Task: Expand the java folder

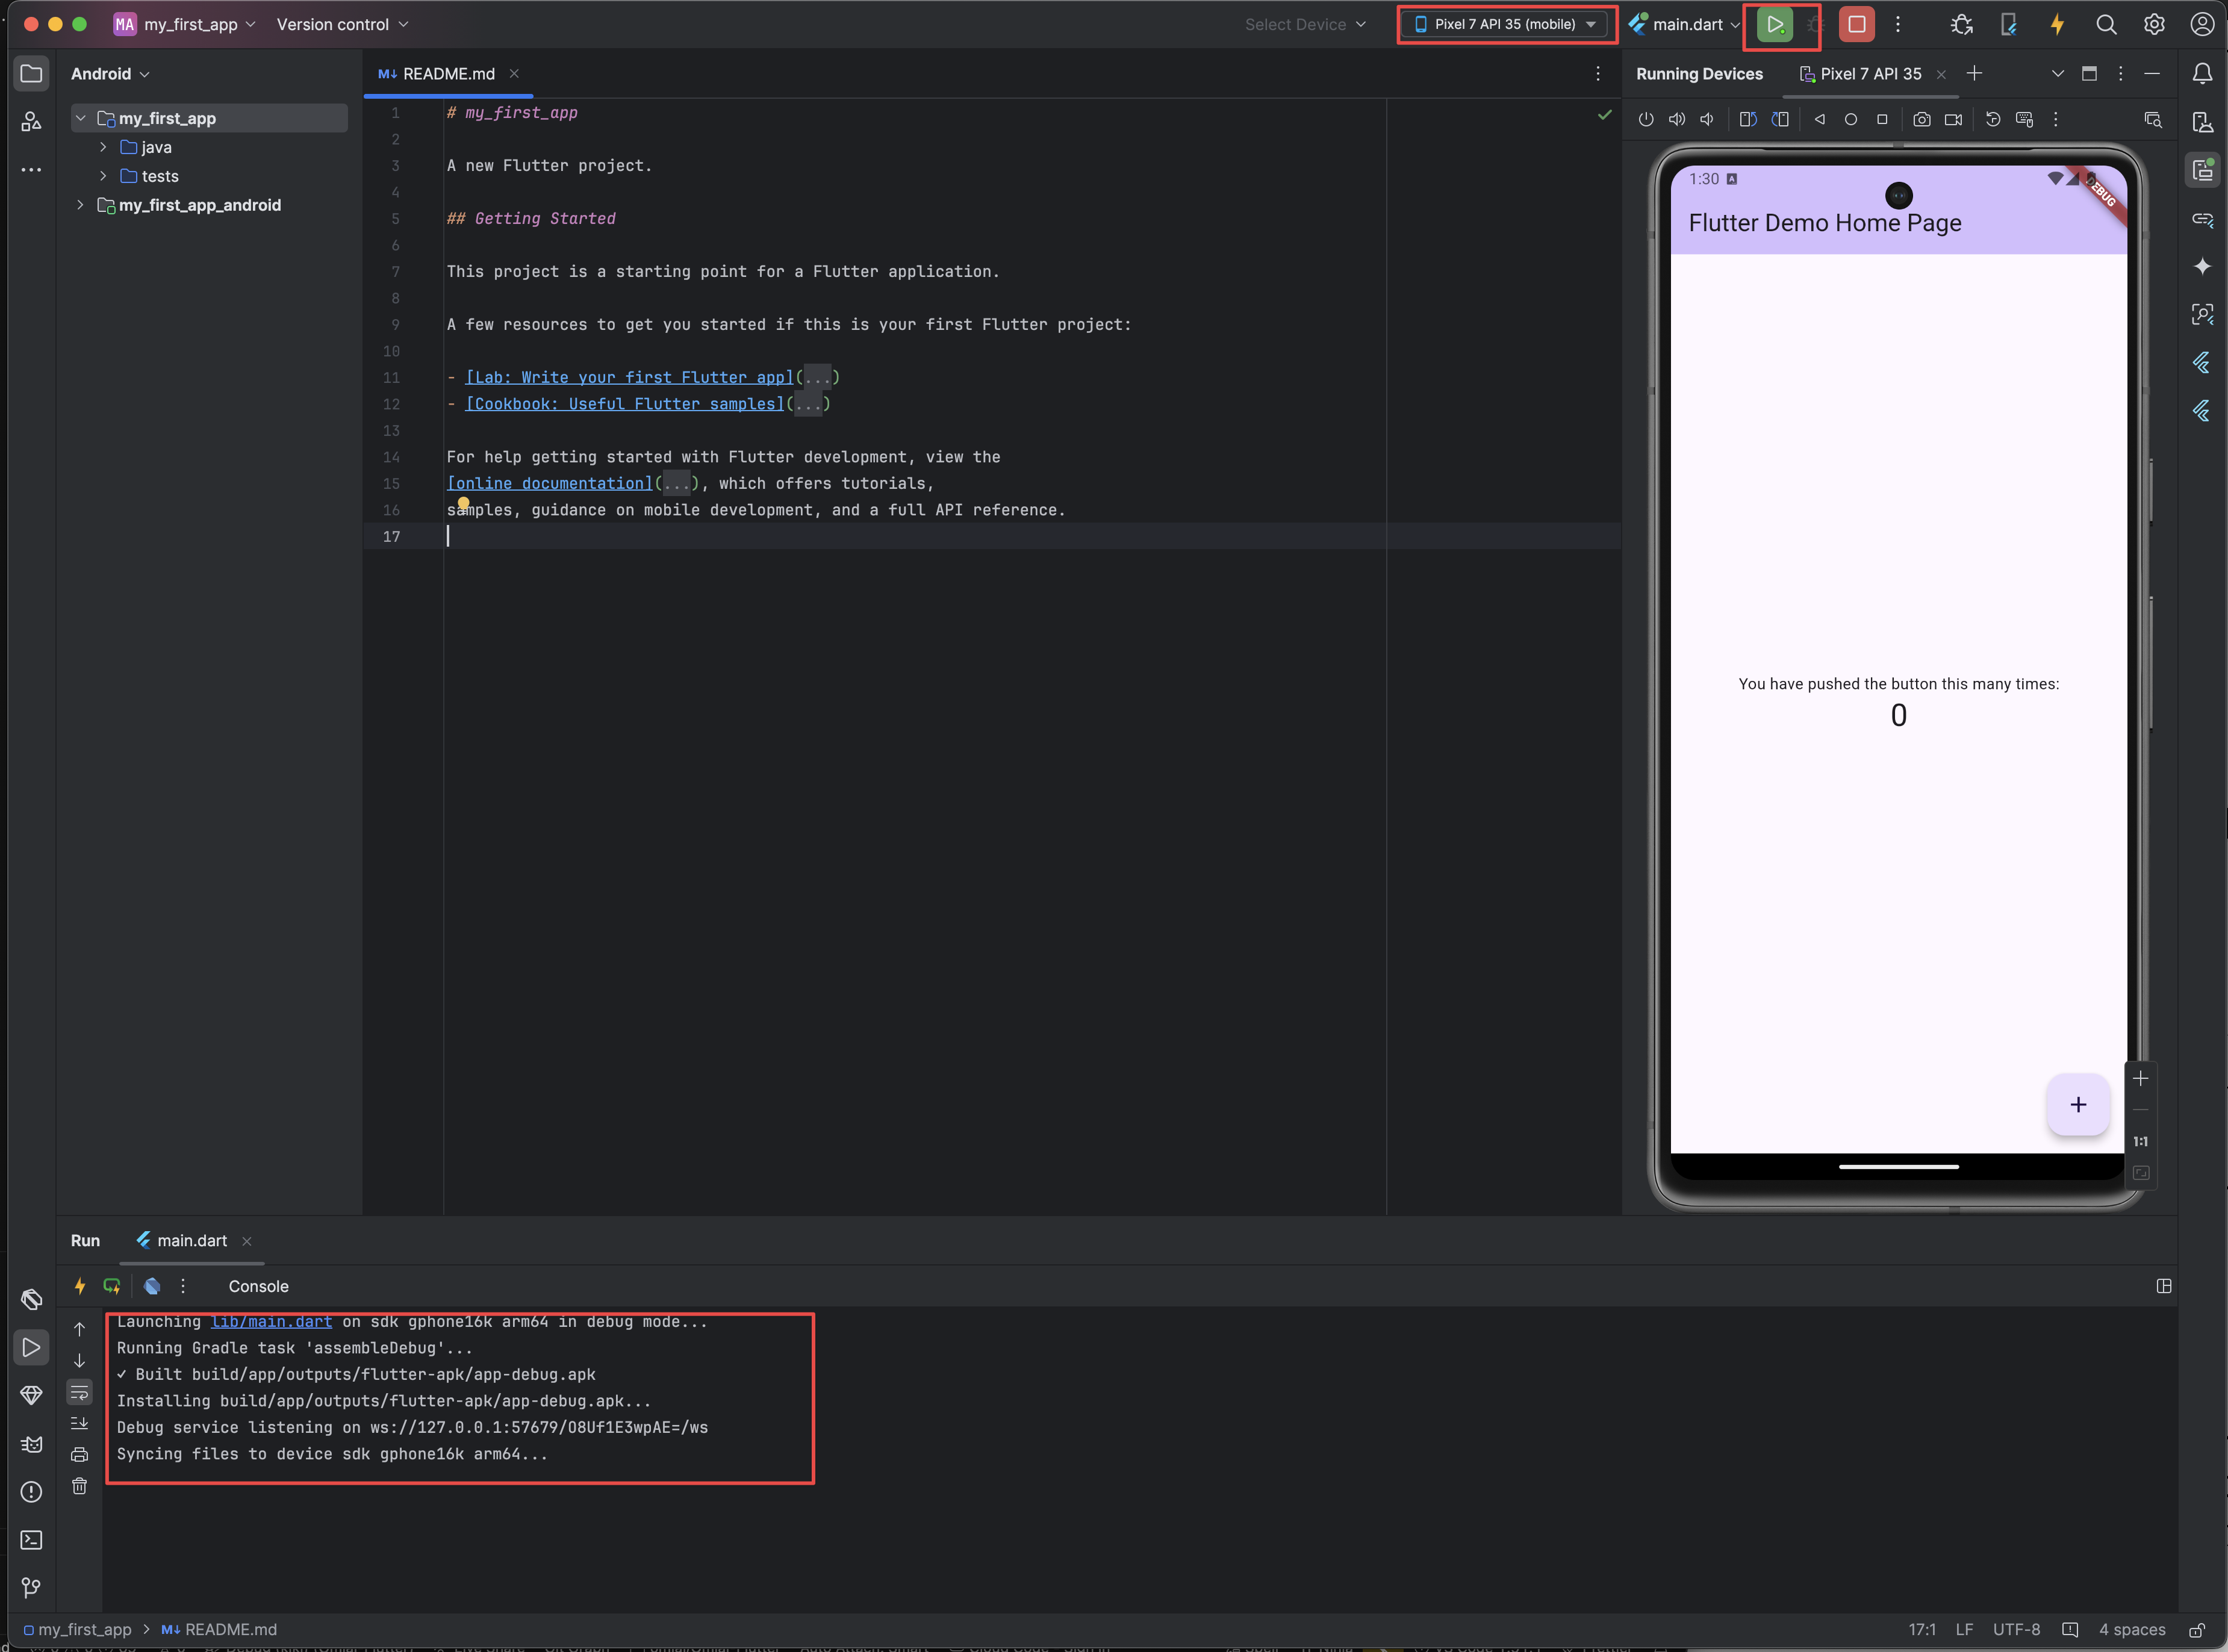Action: 103,147
